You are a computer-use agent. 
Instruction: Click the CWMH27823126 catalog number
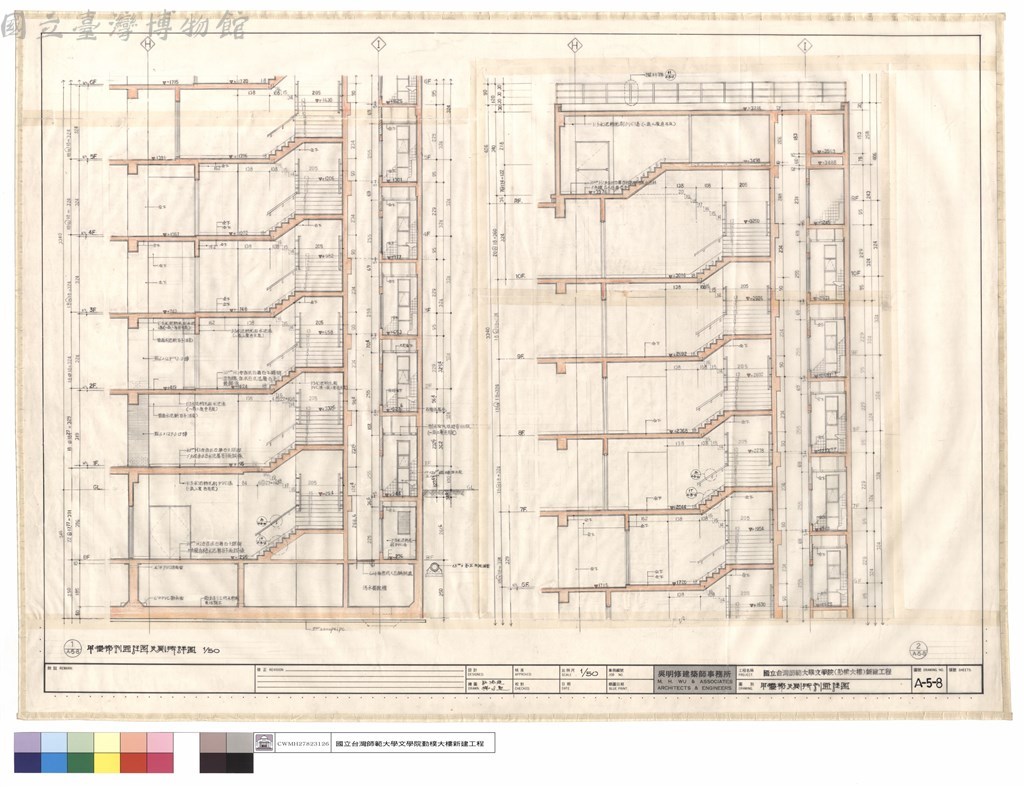click(303, 743)
